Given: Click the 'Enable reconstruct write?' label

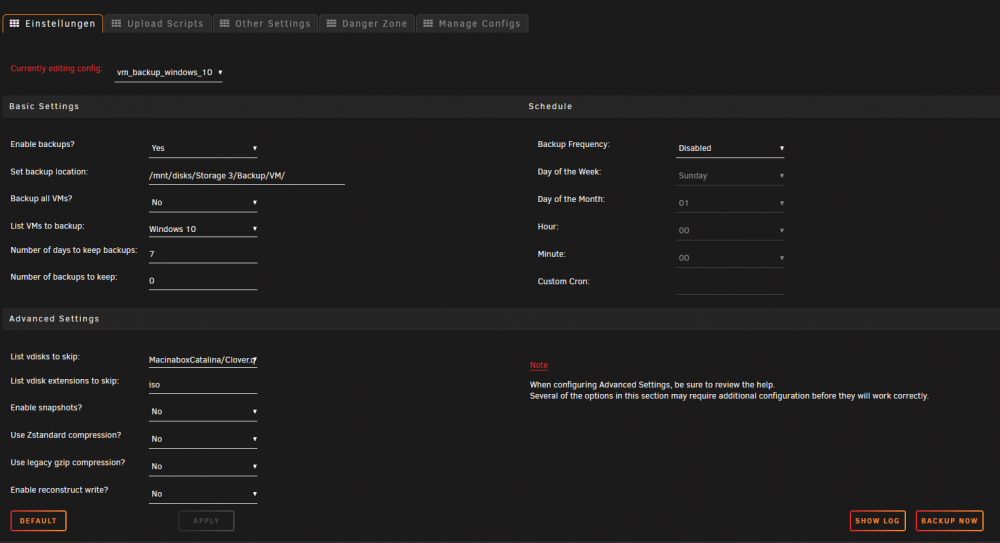Looking at the screenshot, I should pos(59,490).
